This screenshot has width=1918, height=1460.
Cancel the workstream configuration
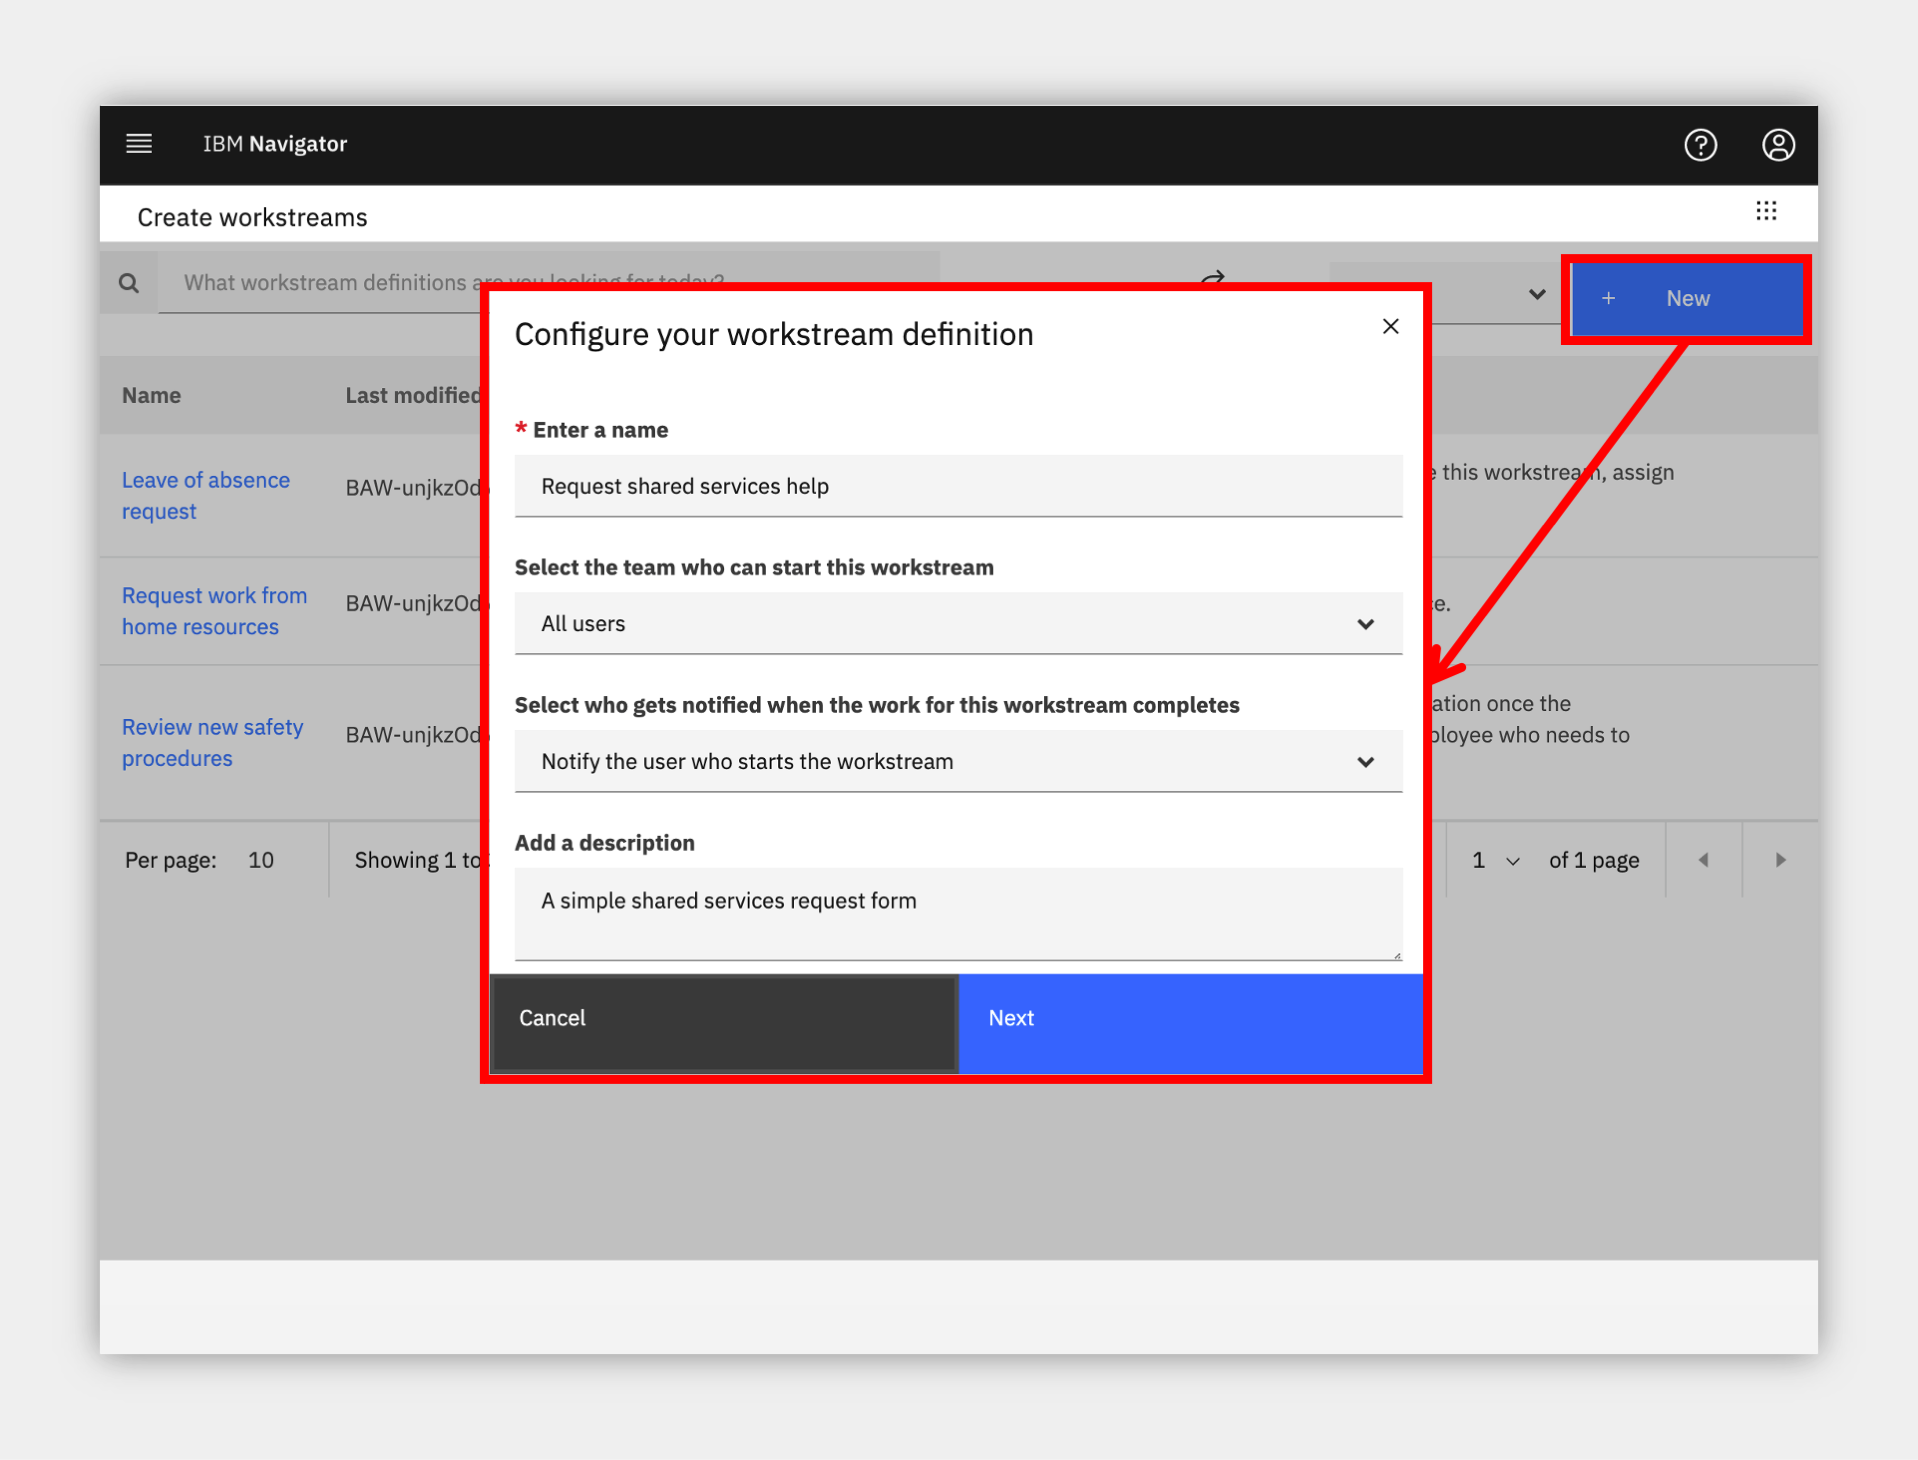pos(724,1019)
